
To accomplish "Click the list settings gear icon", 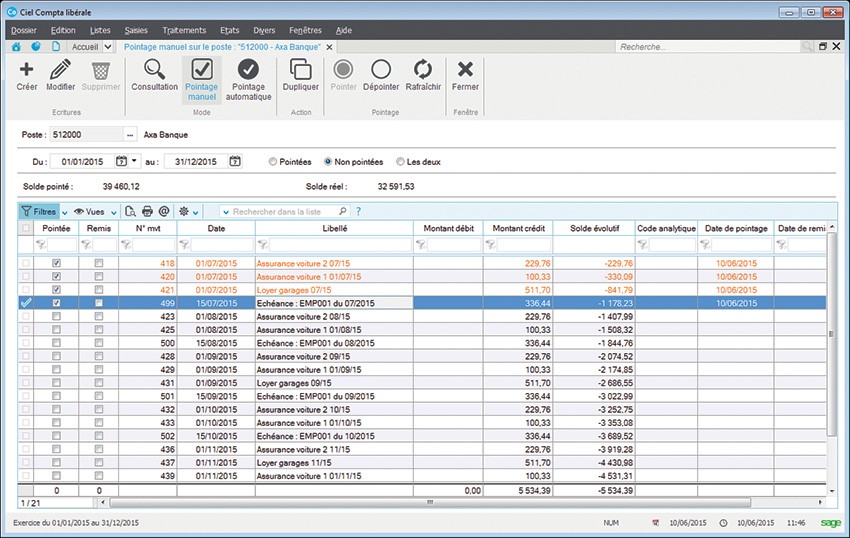I will (184, 212).
